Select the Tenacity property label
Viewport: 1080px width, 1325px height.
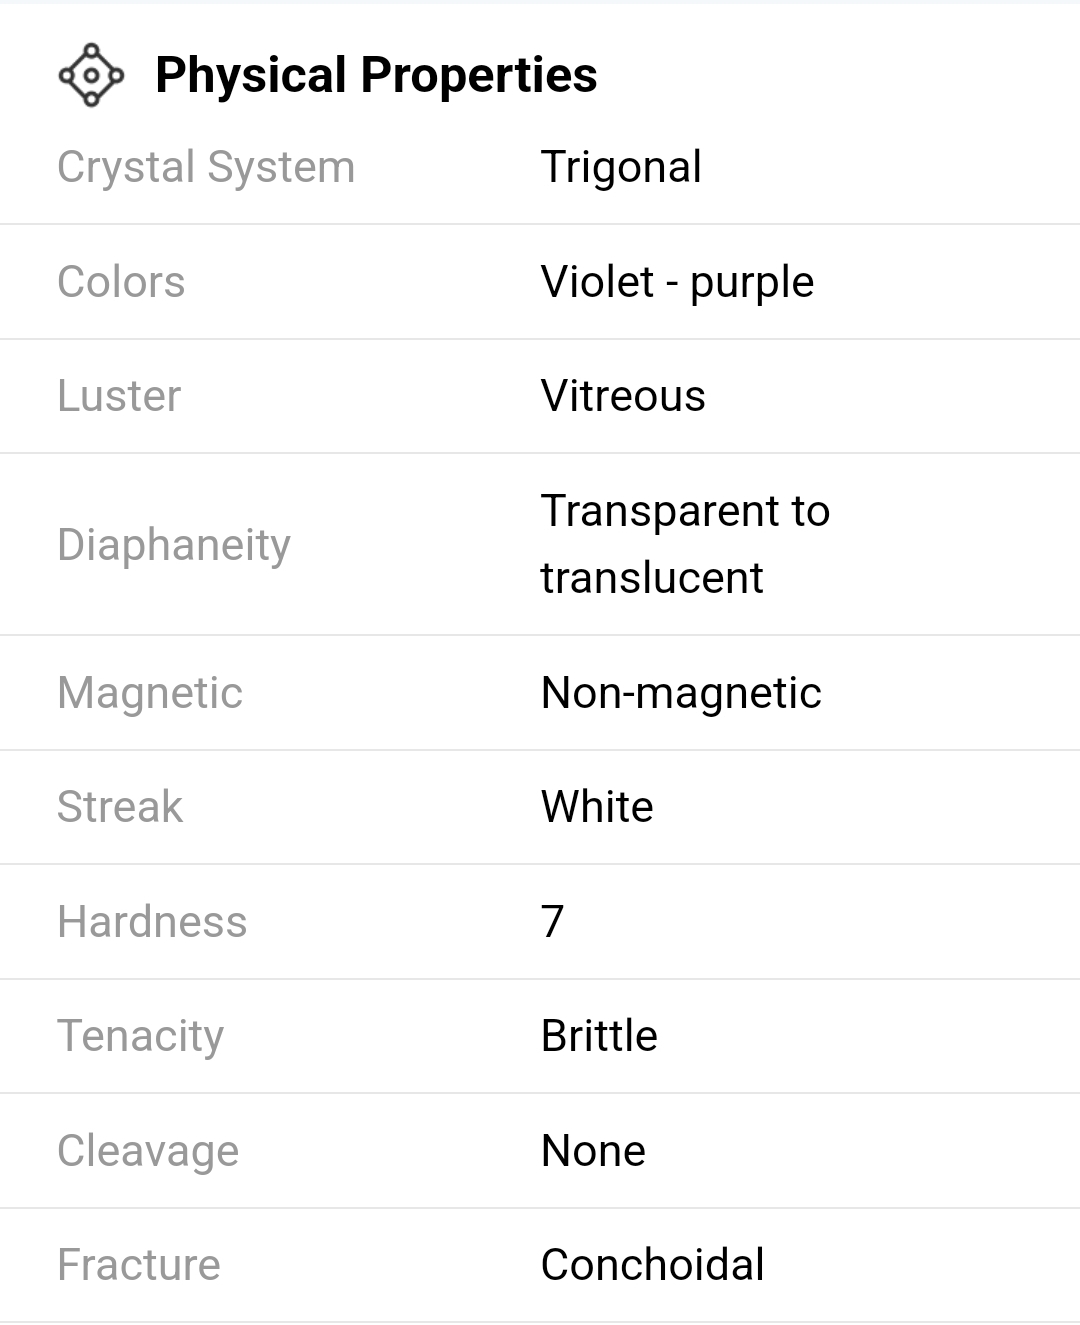click(141, 1036)
